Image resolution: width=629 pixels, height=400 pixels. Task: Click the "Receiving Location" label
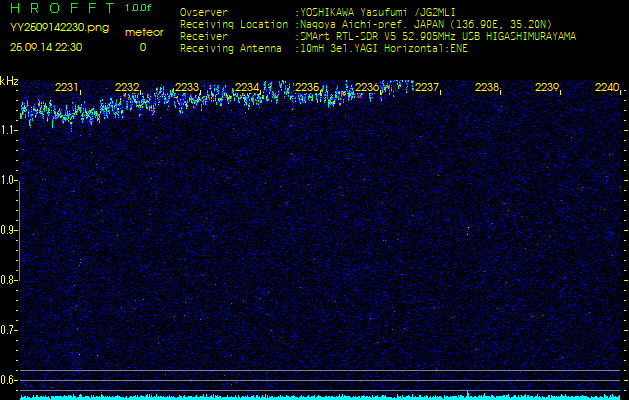pyautogui.click(x=234, y=24)
